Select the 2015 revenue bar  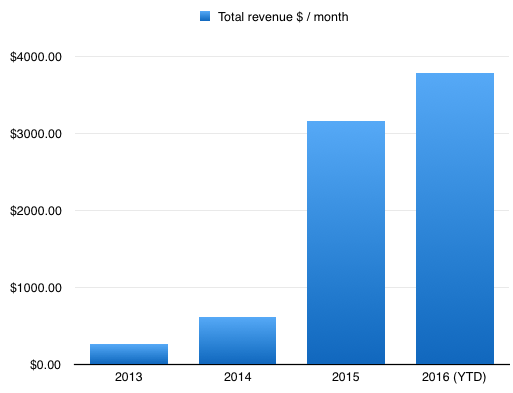point(346,243)
